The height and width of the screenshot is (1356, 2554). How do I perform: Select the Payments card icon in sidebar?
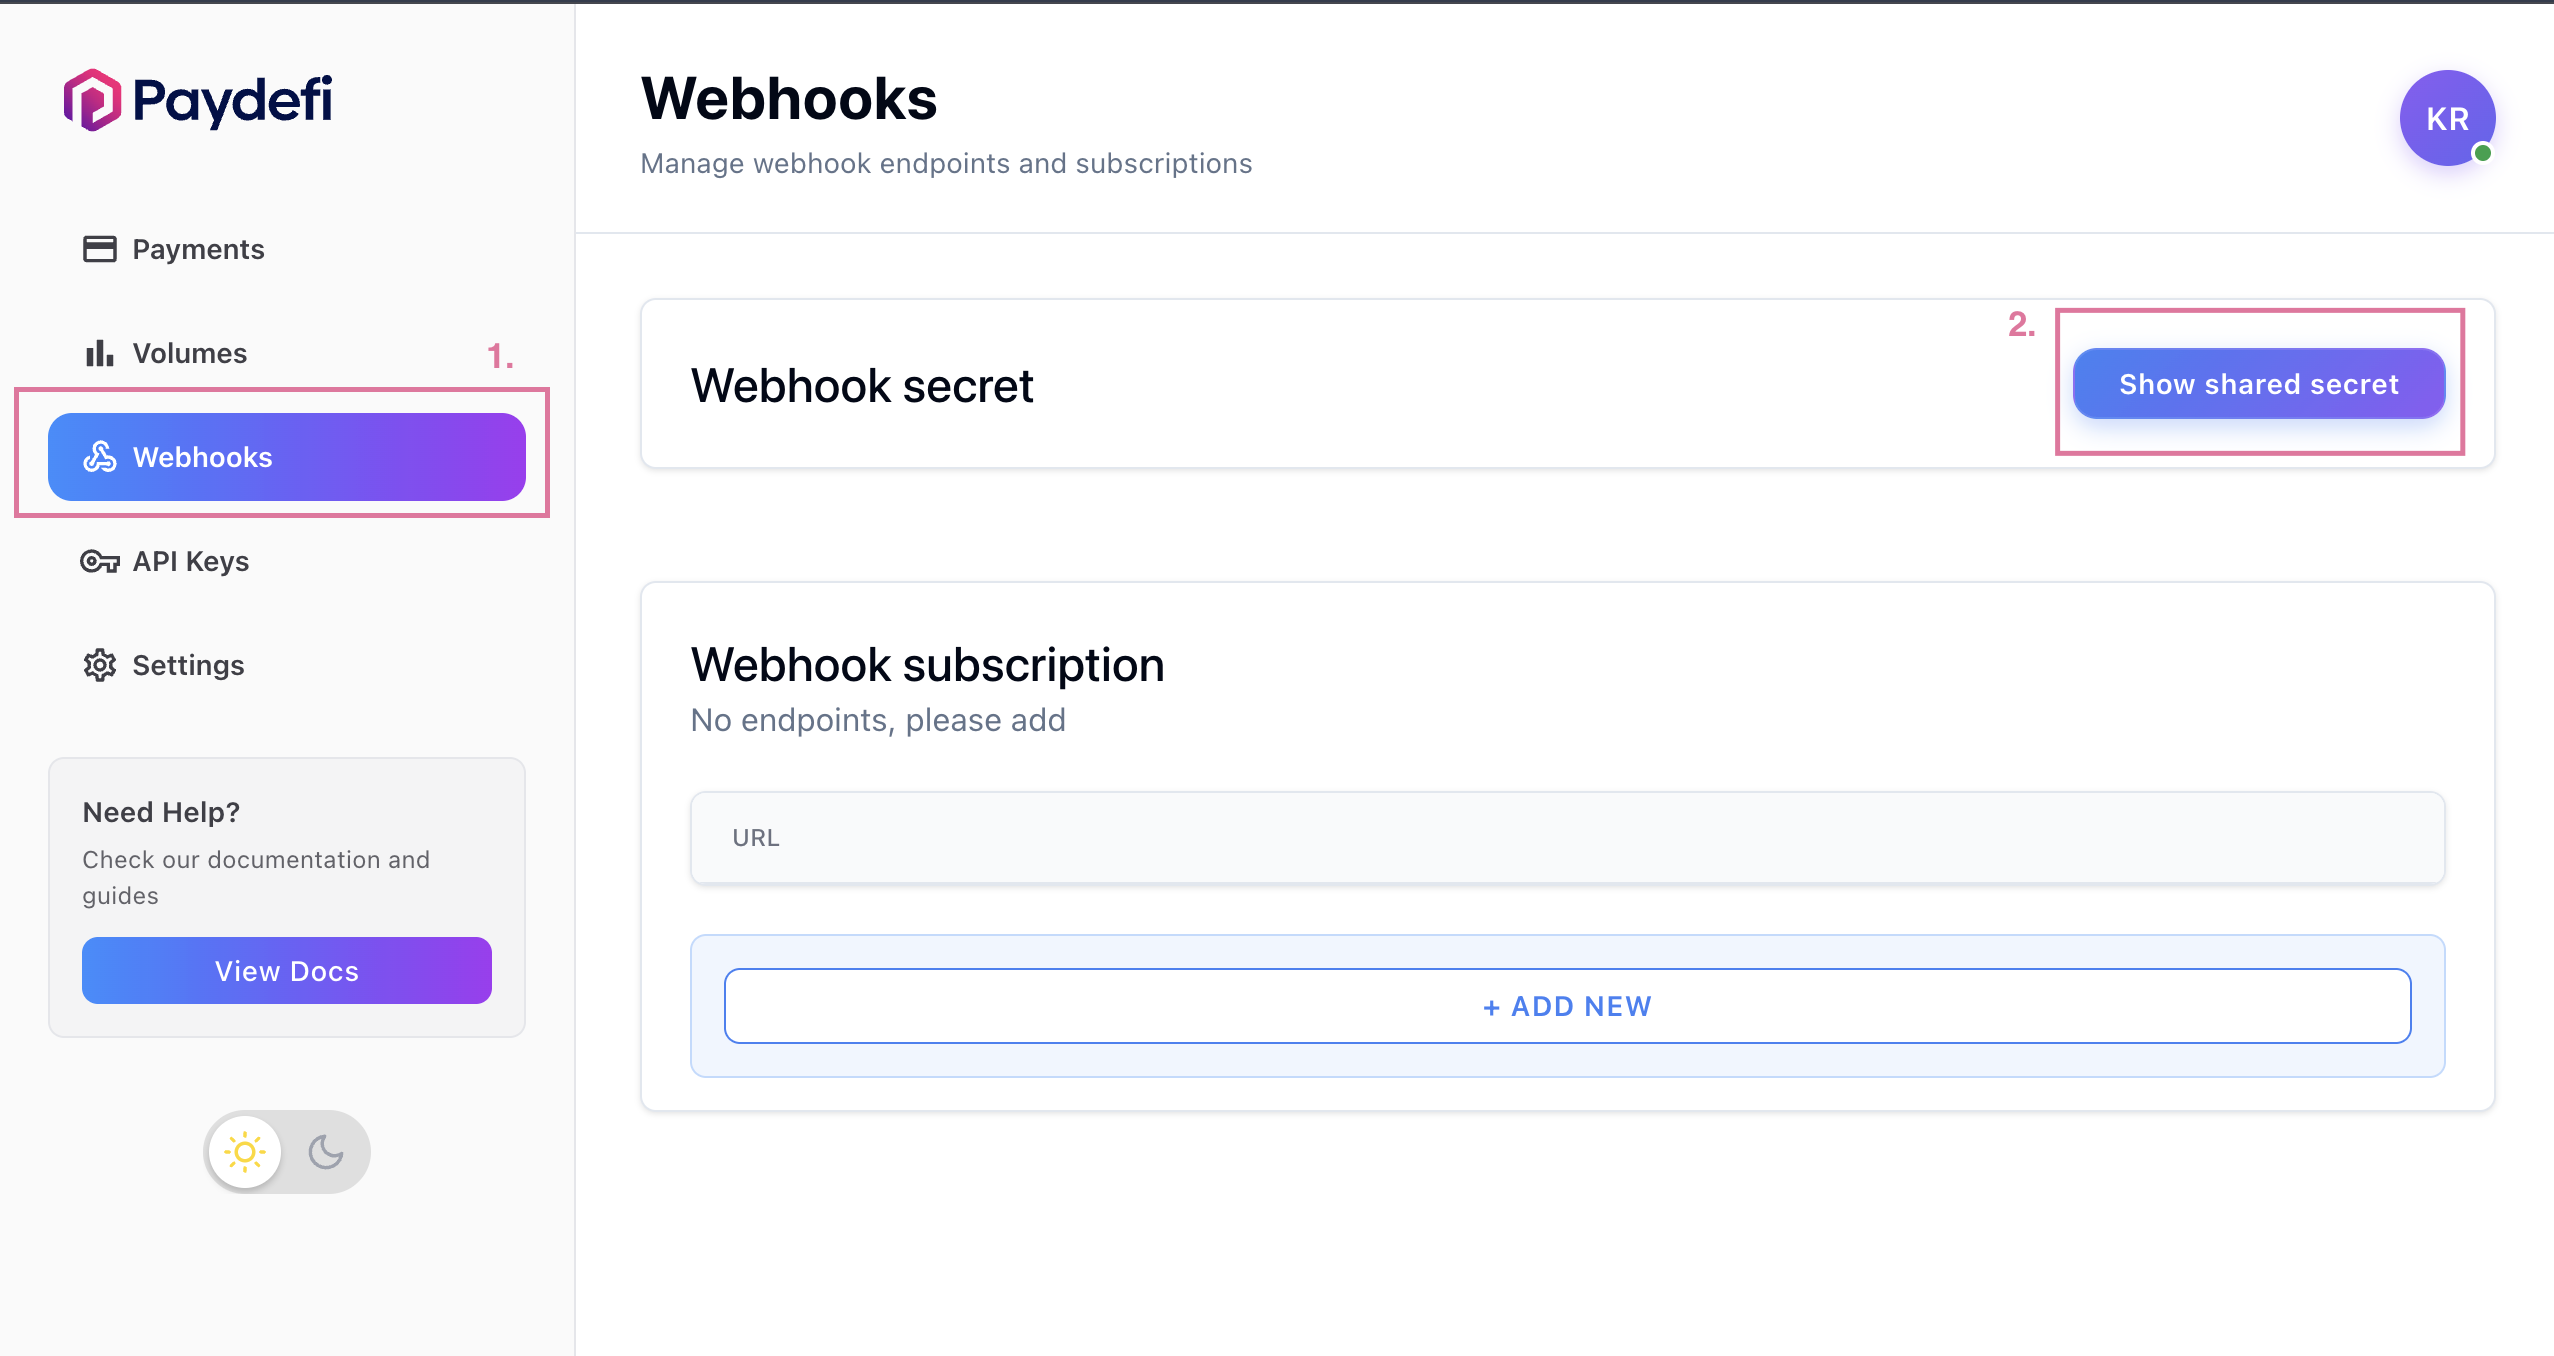(x=100, y=249)
